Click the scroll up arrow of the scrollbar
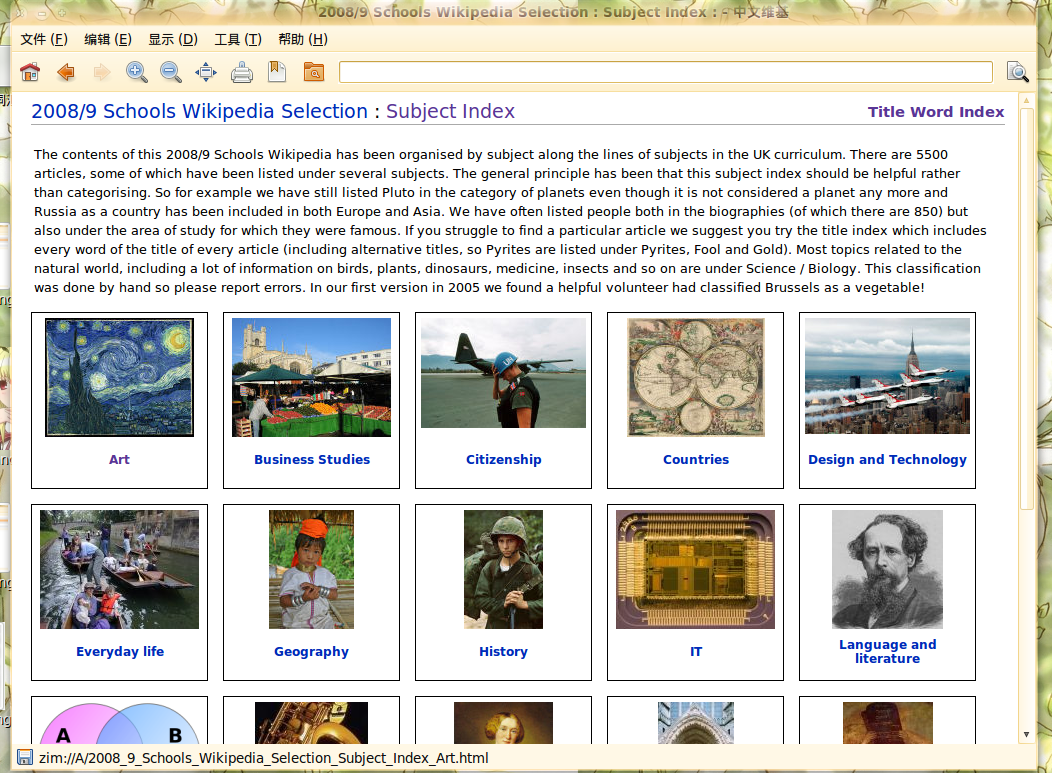1052x773 pixels. (1026, 101)
